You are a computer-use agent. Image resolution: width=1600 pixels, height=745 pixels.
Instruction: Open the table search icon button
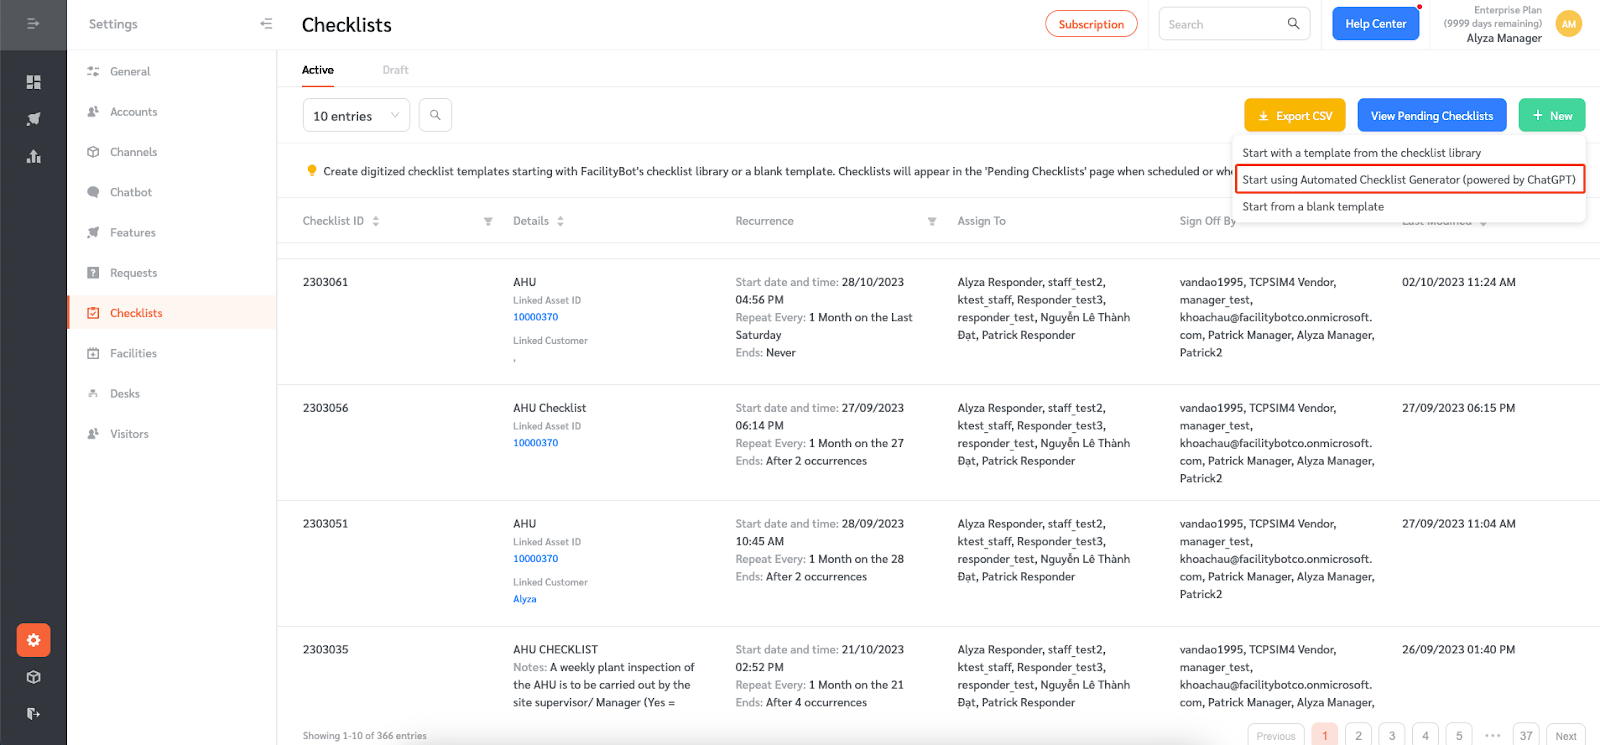[x=435, y=115]
